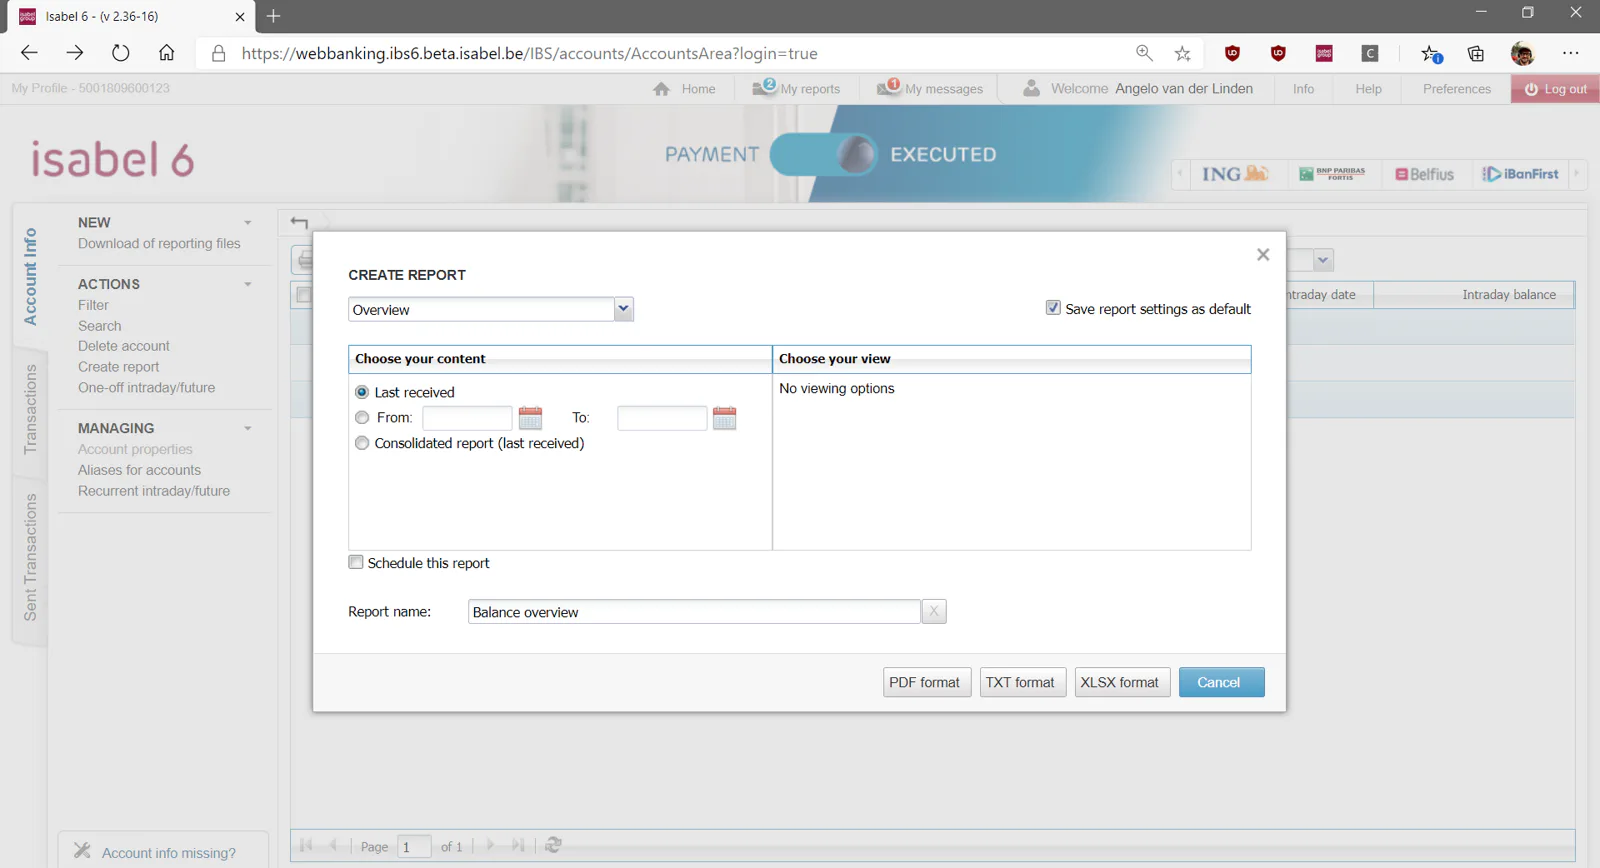Click the ING bank logo
The height and width of the screenshot is (868, 1600).
(x=1235, y=174)
